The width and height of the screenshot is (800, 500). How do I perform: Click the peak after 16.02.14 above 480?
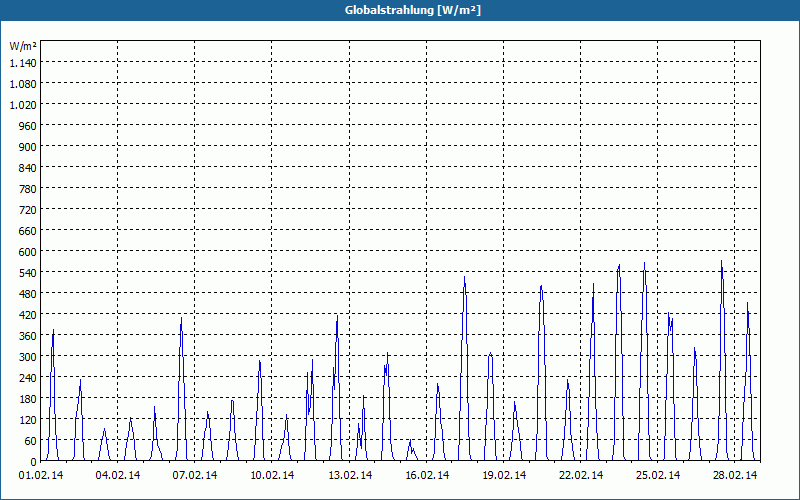pyautogui.click(x=464, y=278)
